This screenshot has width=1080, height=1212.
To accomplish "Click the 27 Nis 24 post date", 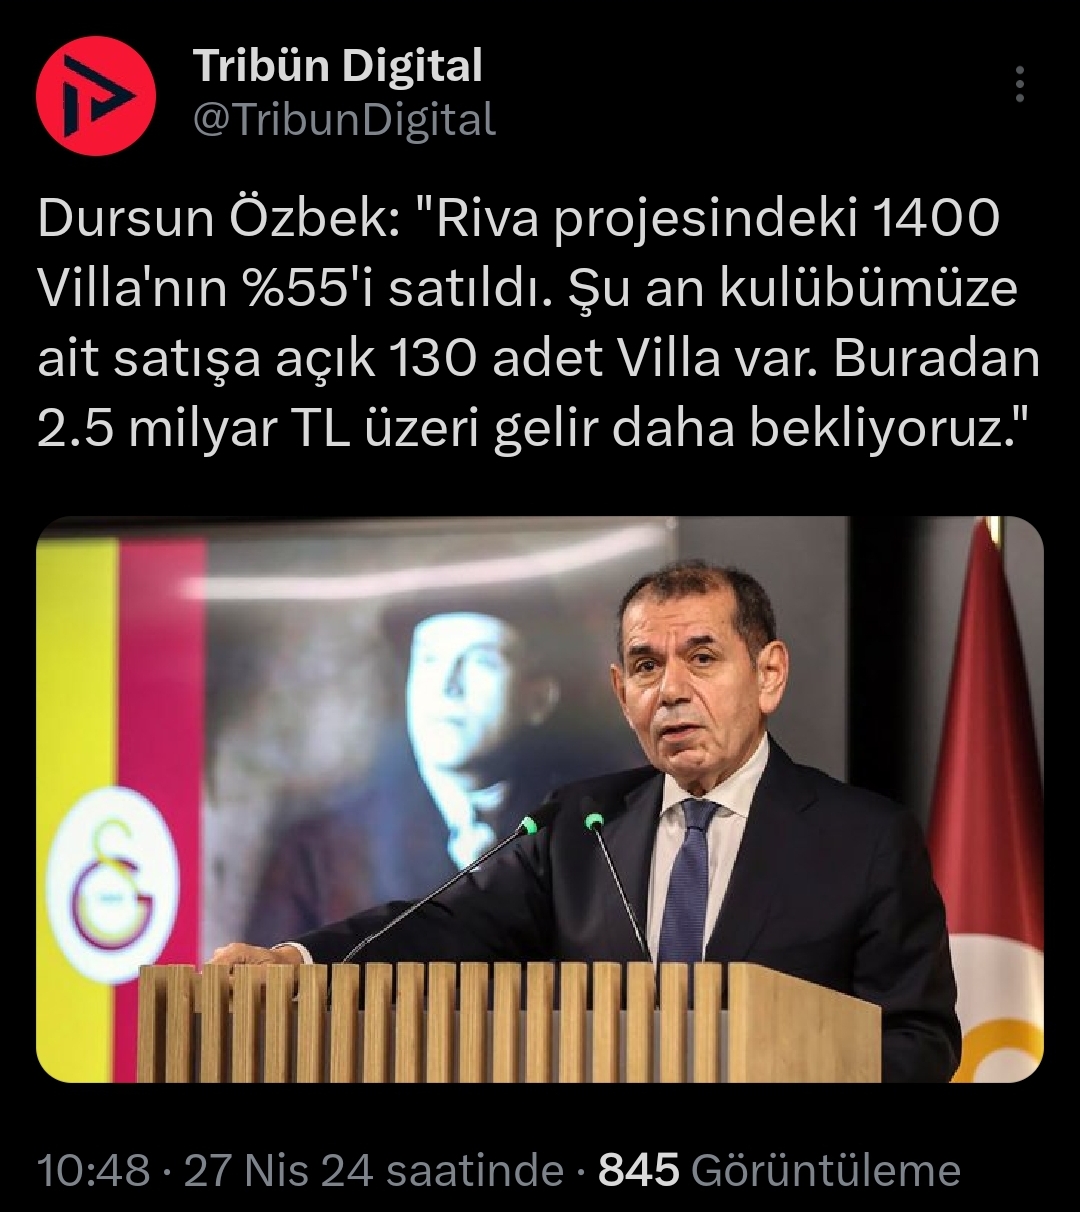I will click(x=274, y=1170).
